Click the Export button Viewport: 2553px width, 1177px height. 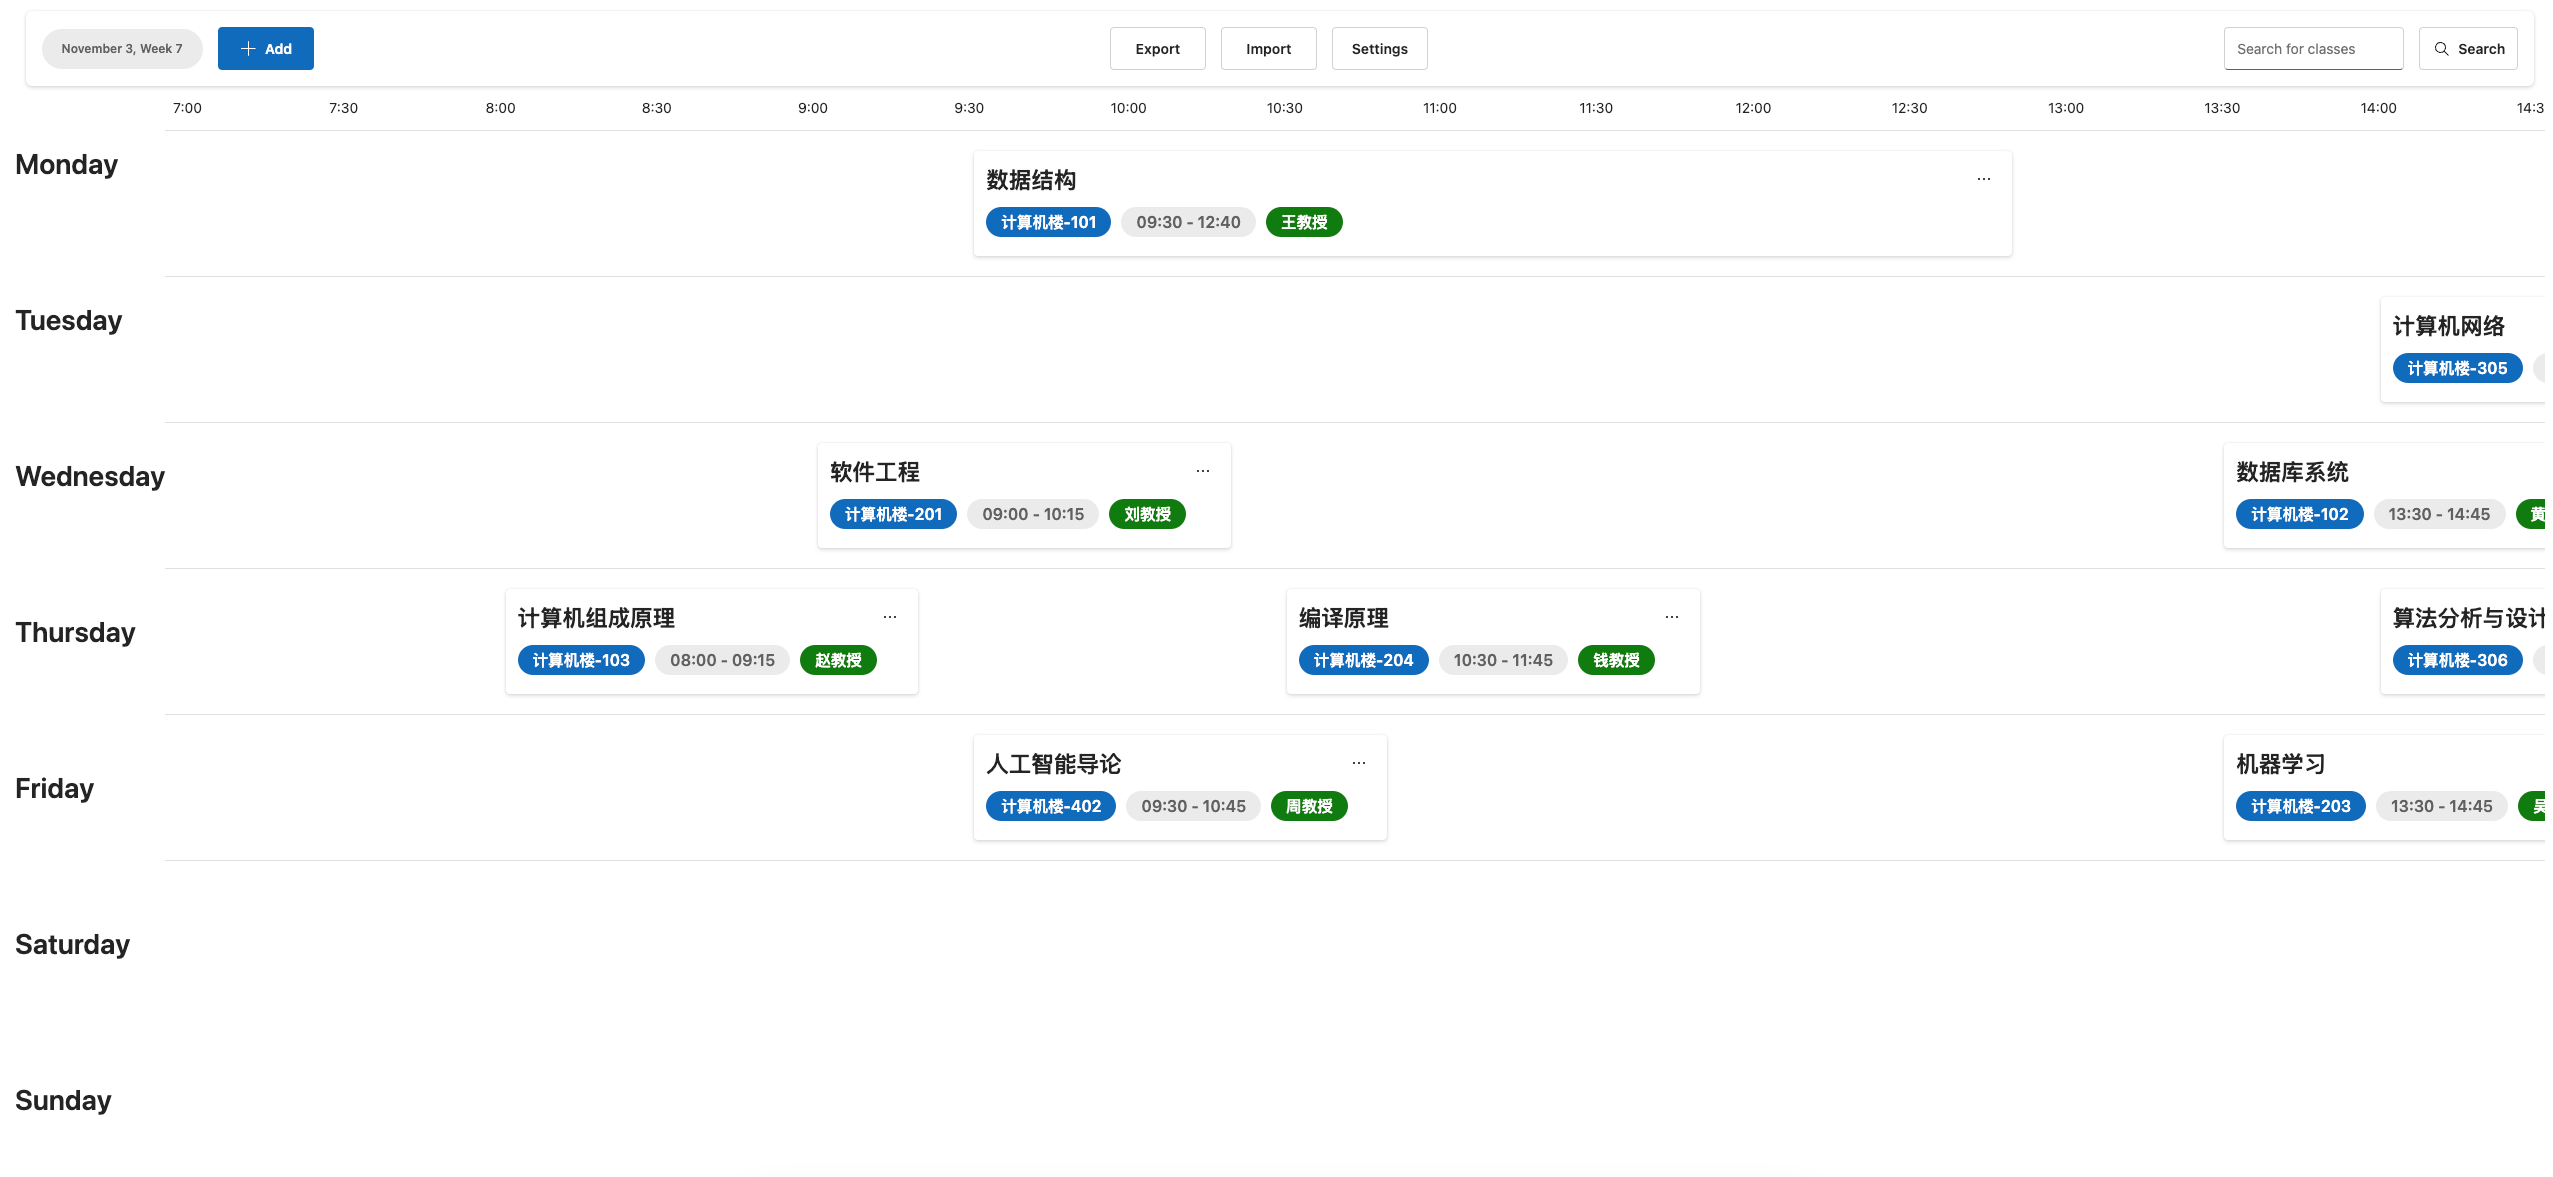coord(1158,47)
